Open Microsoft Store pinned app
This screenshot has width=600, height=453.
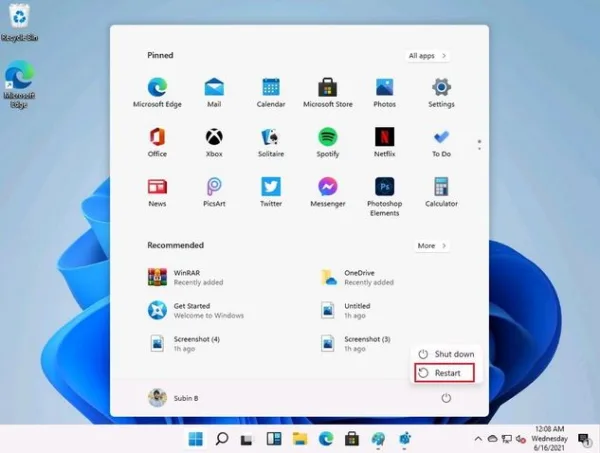pyautogui.click(x=328, y=92)
